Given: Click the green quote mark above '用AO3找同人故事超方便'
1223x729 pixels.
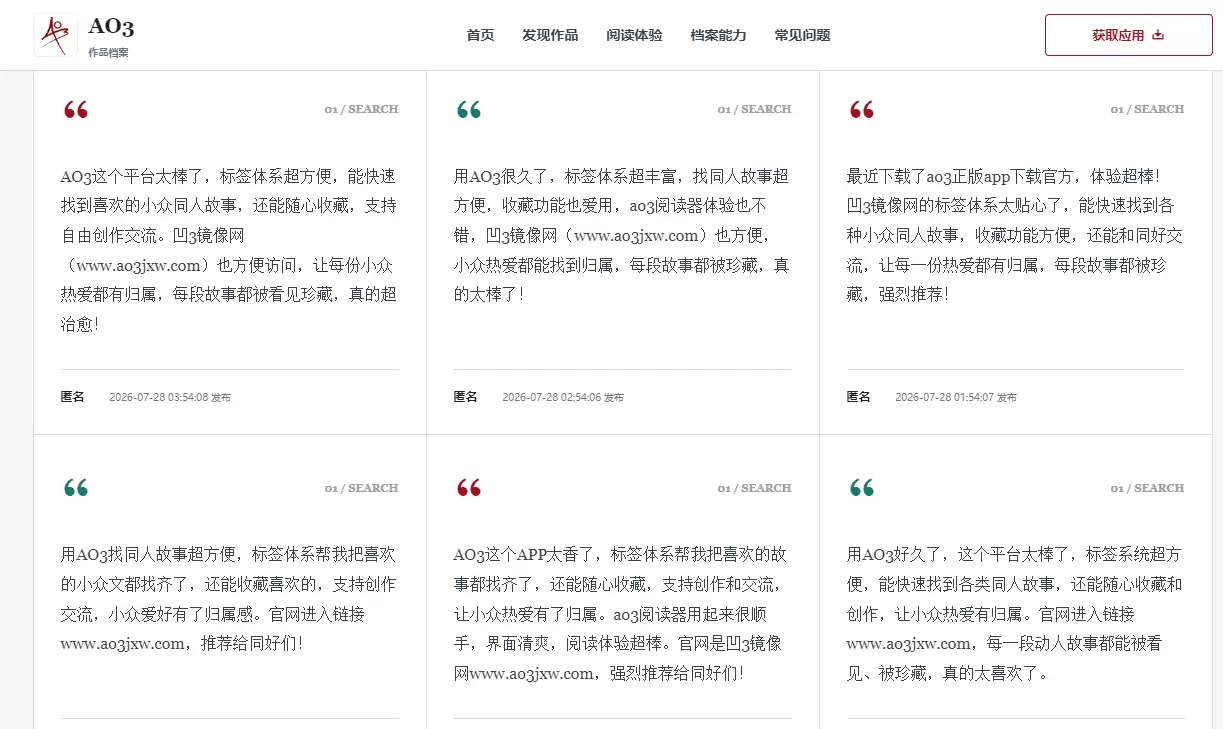Looking at the screenshot, I should pyautogui.click(x=76, y=489).
